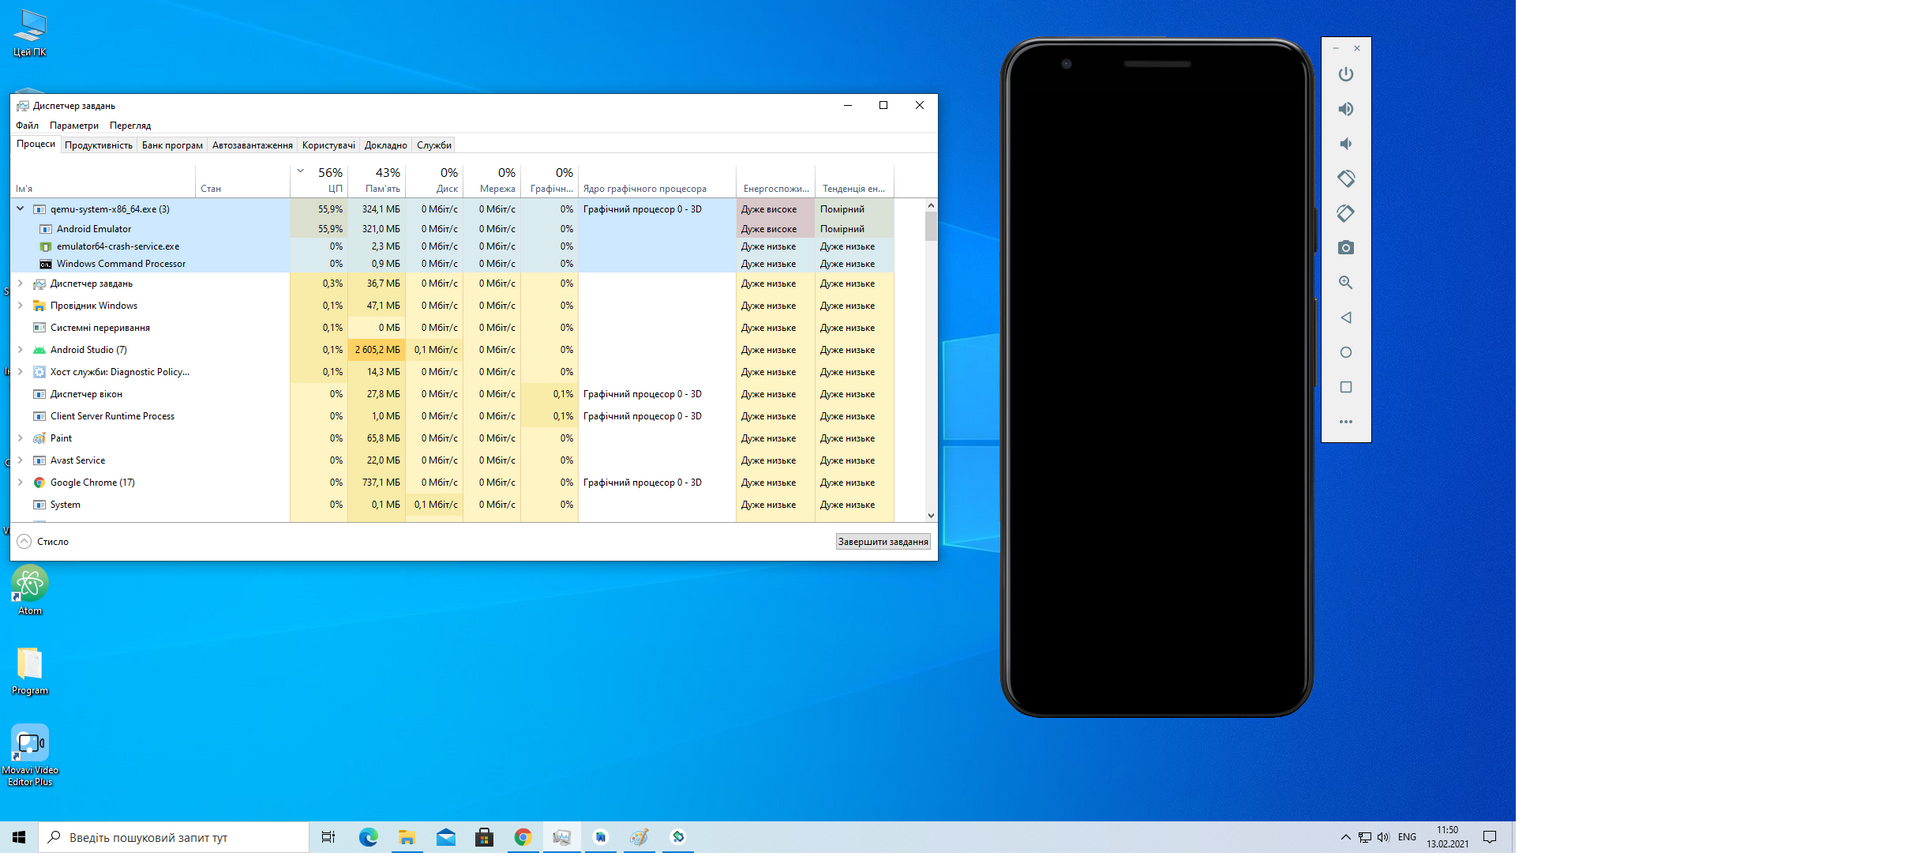Sort processes by Мережа column header
Image resolution: width=1920 pixels, height=864 pixels.
492,181
